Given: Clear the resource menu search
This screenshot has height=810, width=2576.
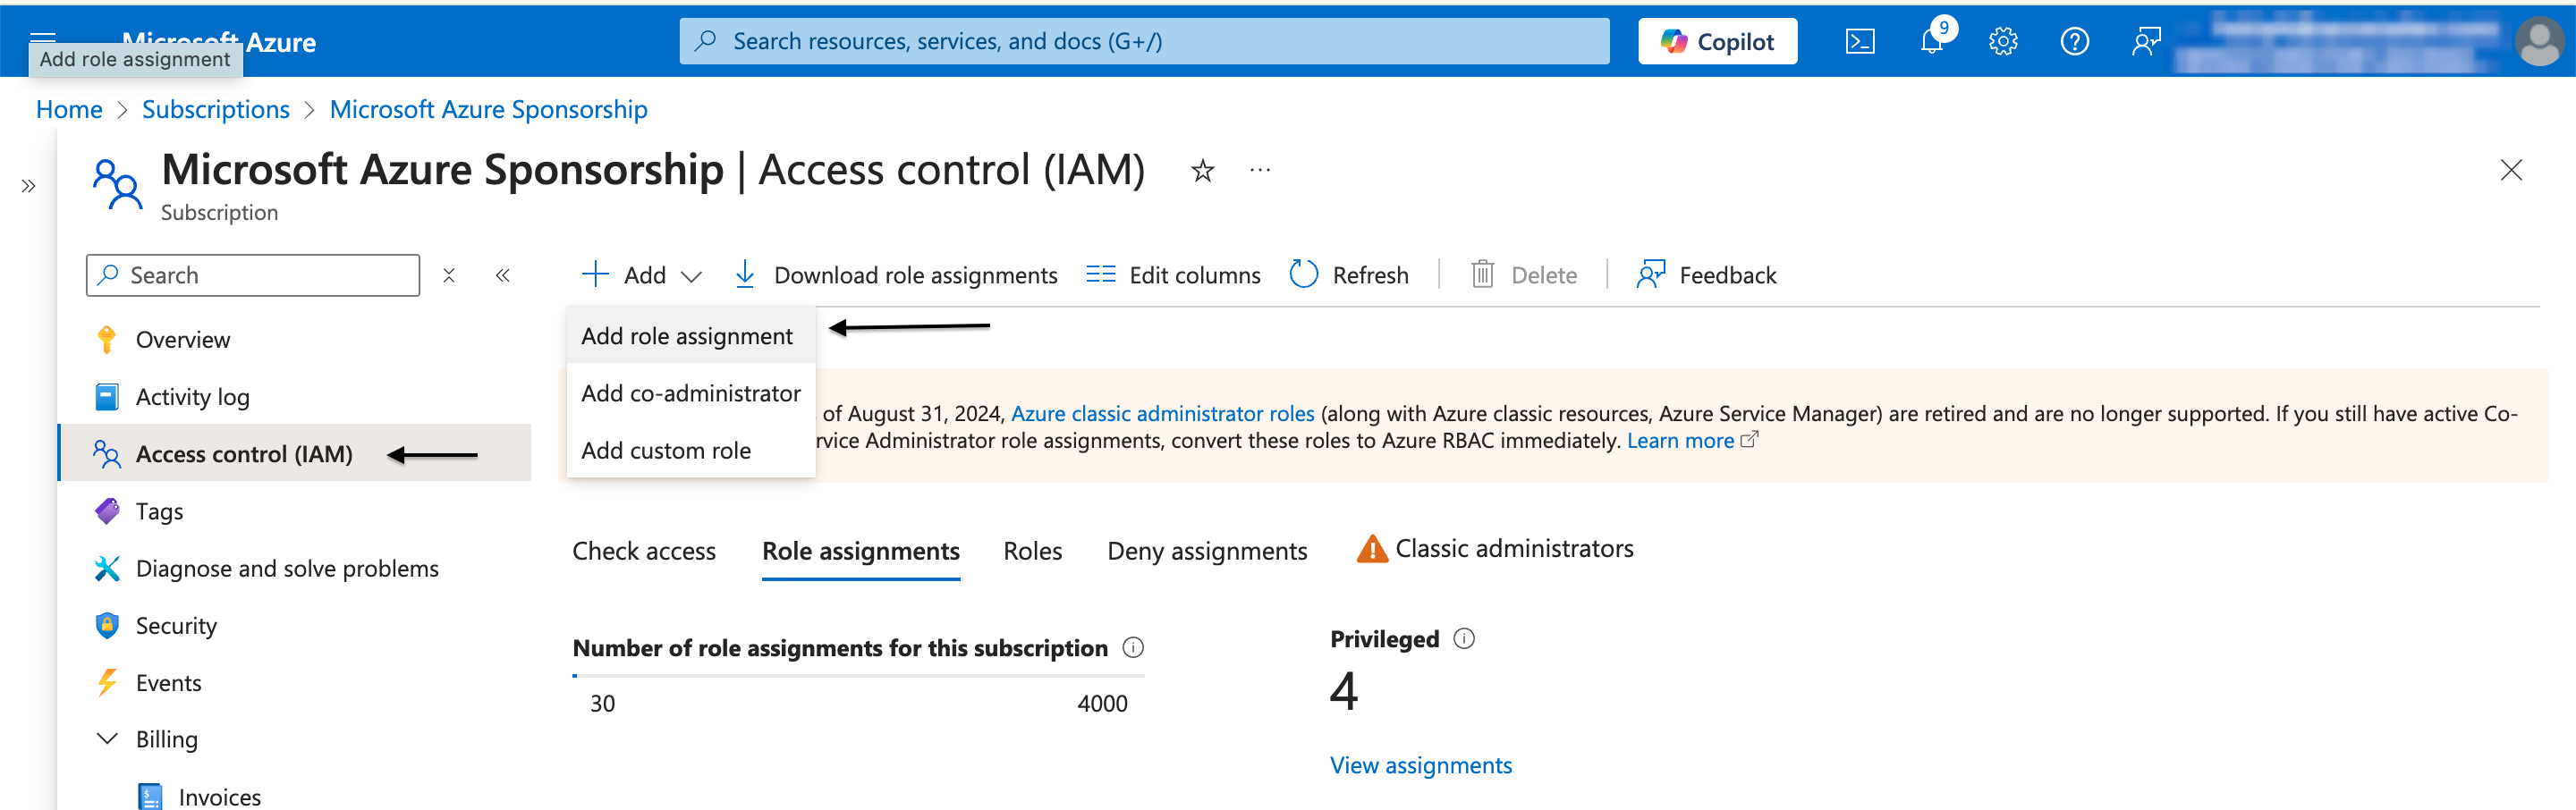Looking at the screenshot, I should 449,275.
